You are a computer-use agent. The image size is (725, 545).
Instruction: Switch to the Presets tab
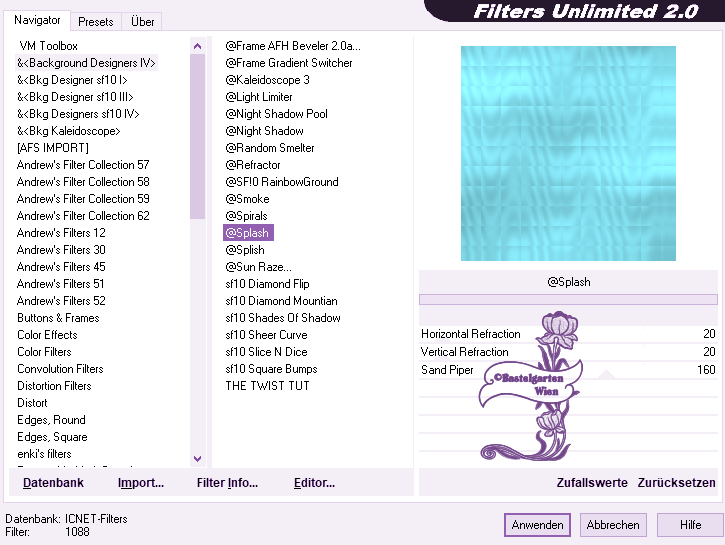96,22
